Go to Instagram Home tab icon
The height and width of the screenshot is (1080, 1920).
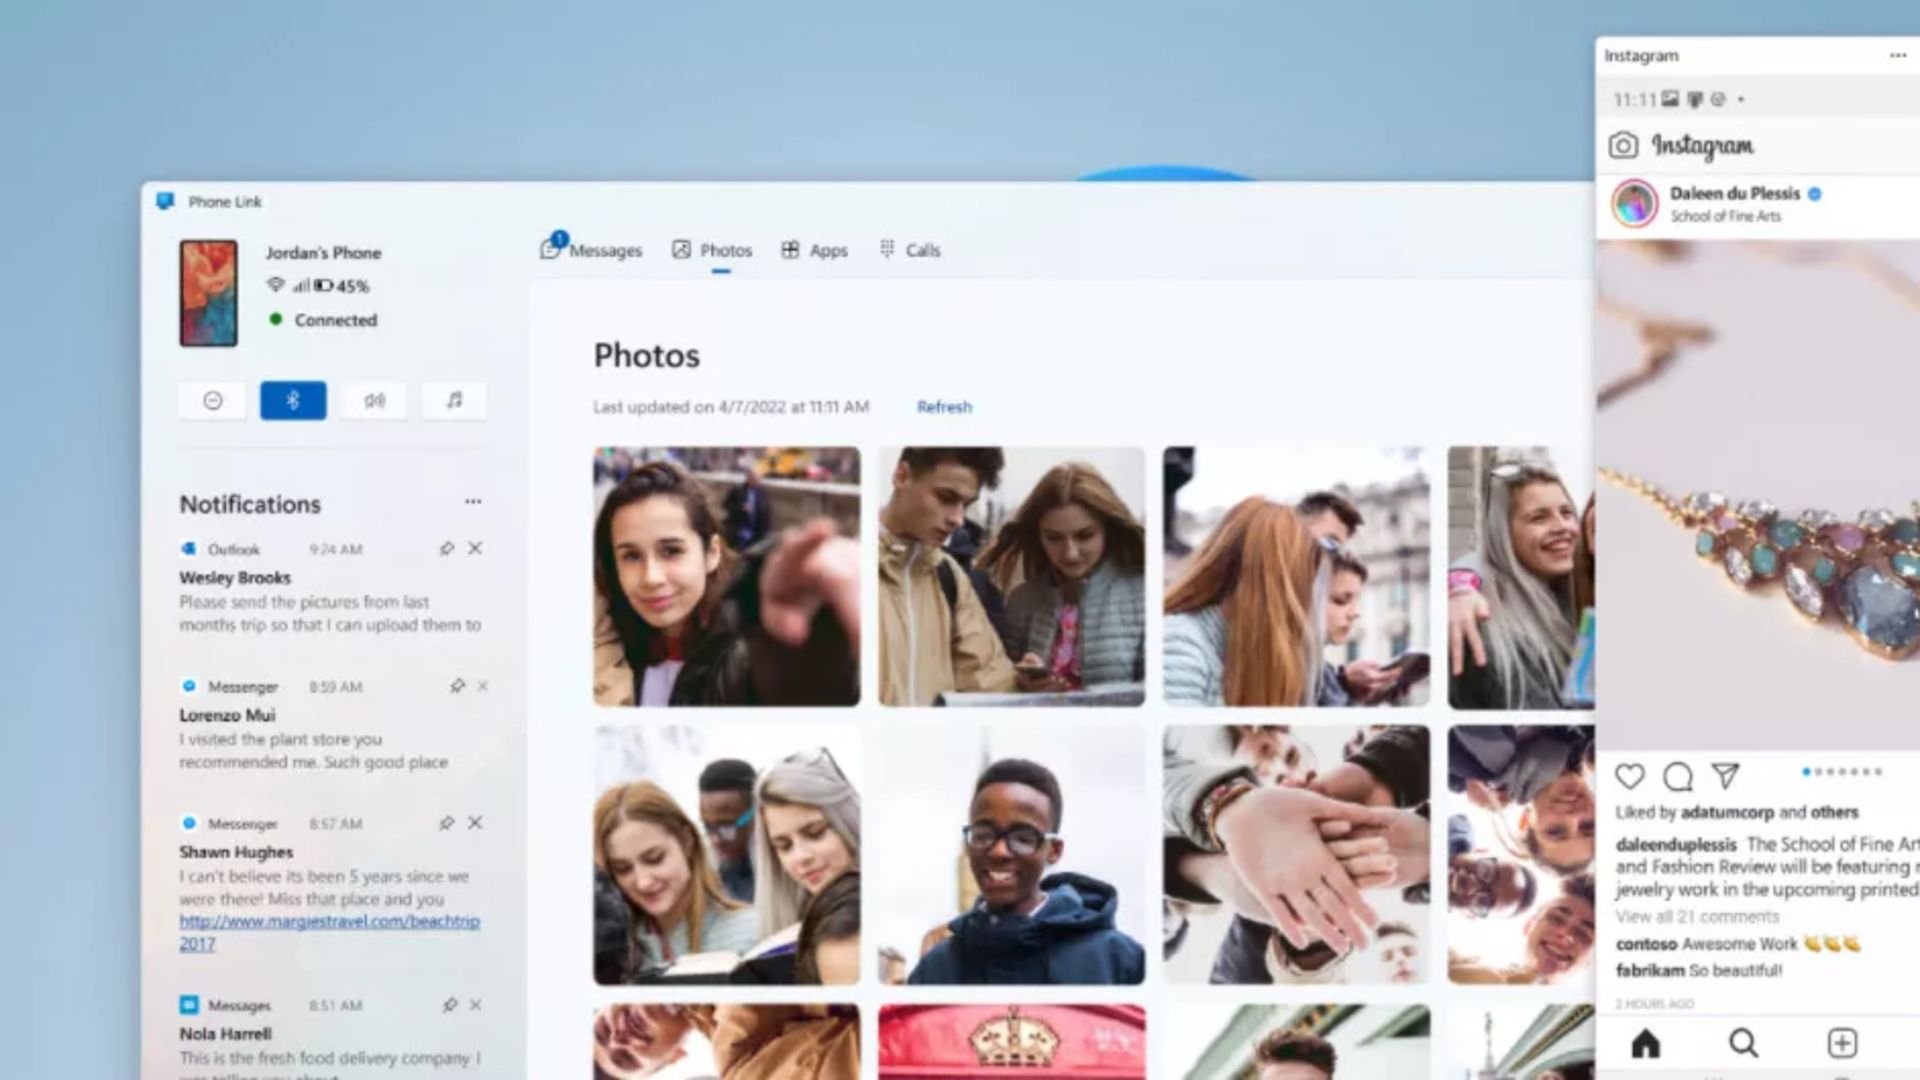(x=1645, y=1043)
